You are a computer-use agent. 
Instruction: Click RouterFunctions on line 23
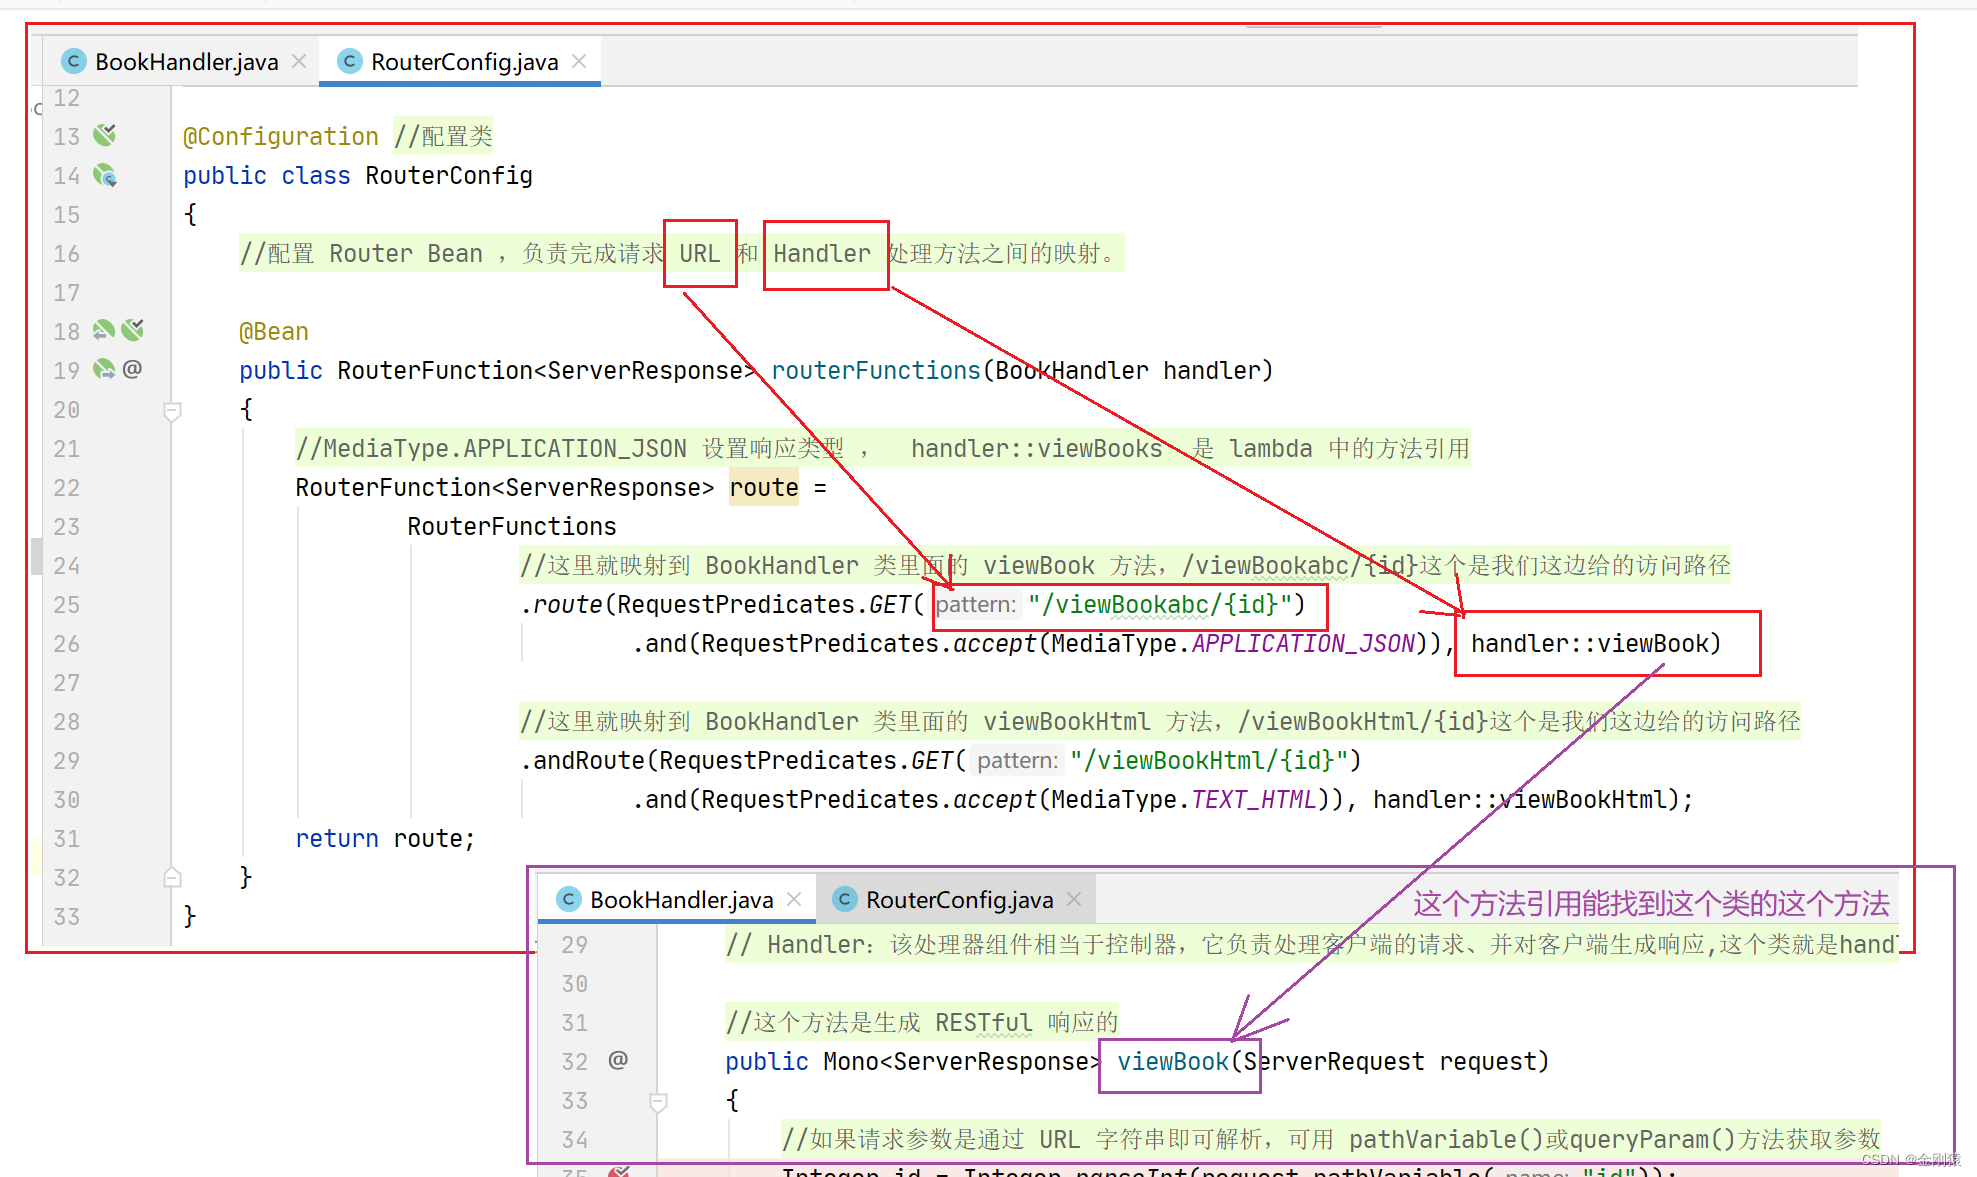512,527
